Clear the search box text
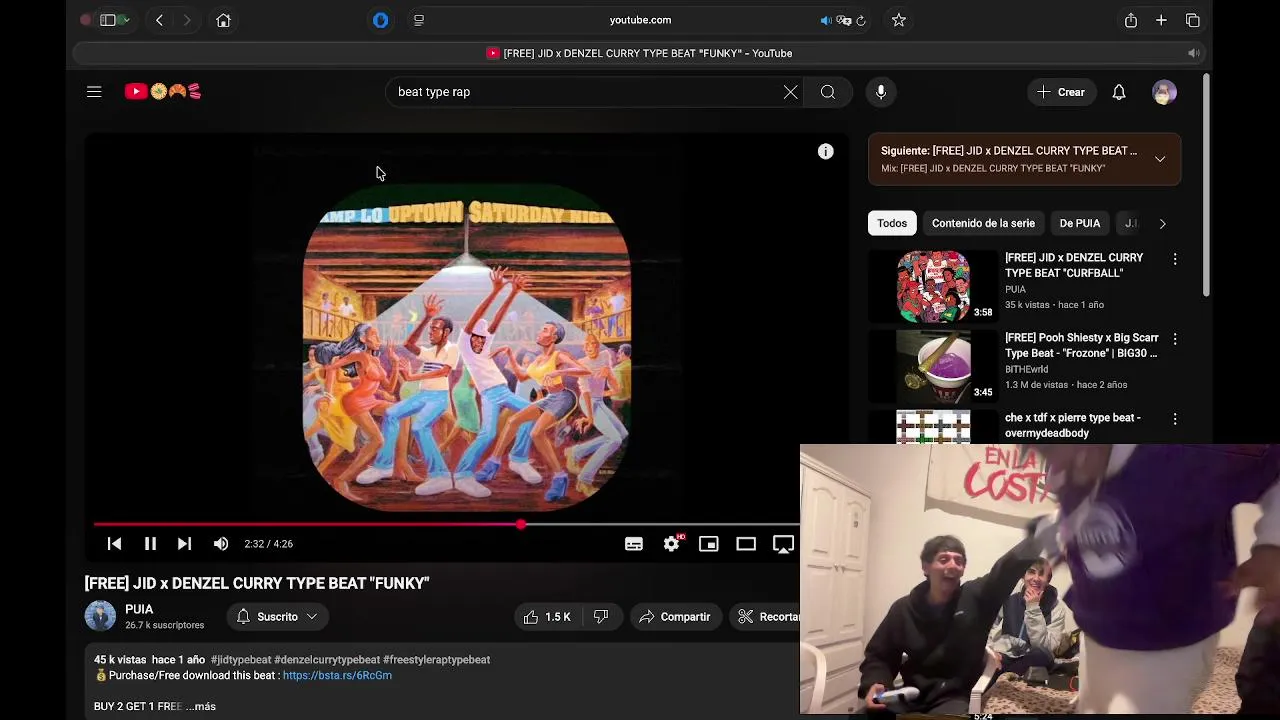1280x720 pixels. point(790,92)
